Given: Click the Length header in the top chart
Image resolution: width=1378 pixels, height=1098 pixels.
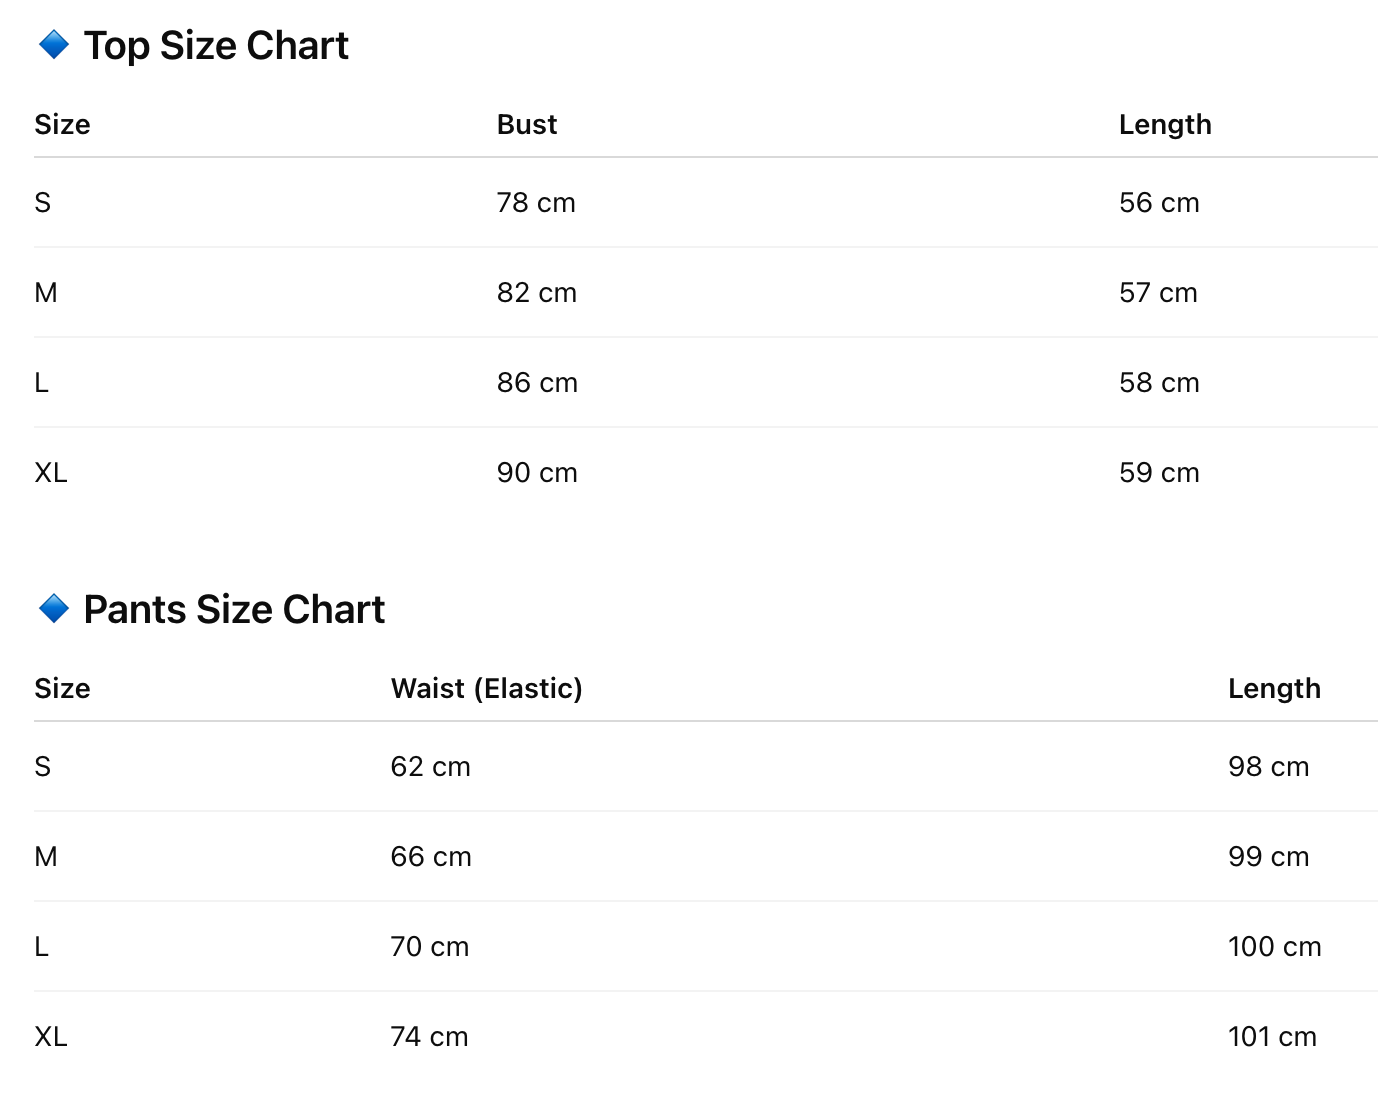Looking at the screenshot, I should [x=1165, y=125].
